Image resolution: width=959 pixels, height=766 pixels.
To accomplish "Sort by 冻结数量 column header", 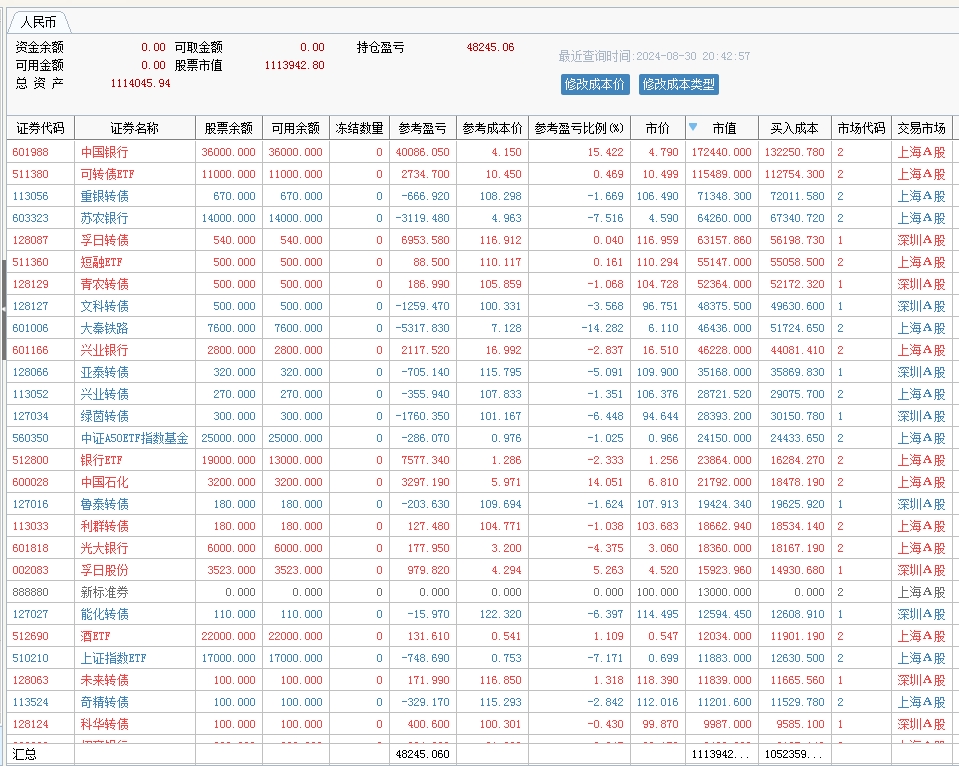I will coord(360,128).
